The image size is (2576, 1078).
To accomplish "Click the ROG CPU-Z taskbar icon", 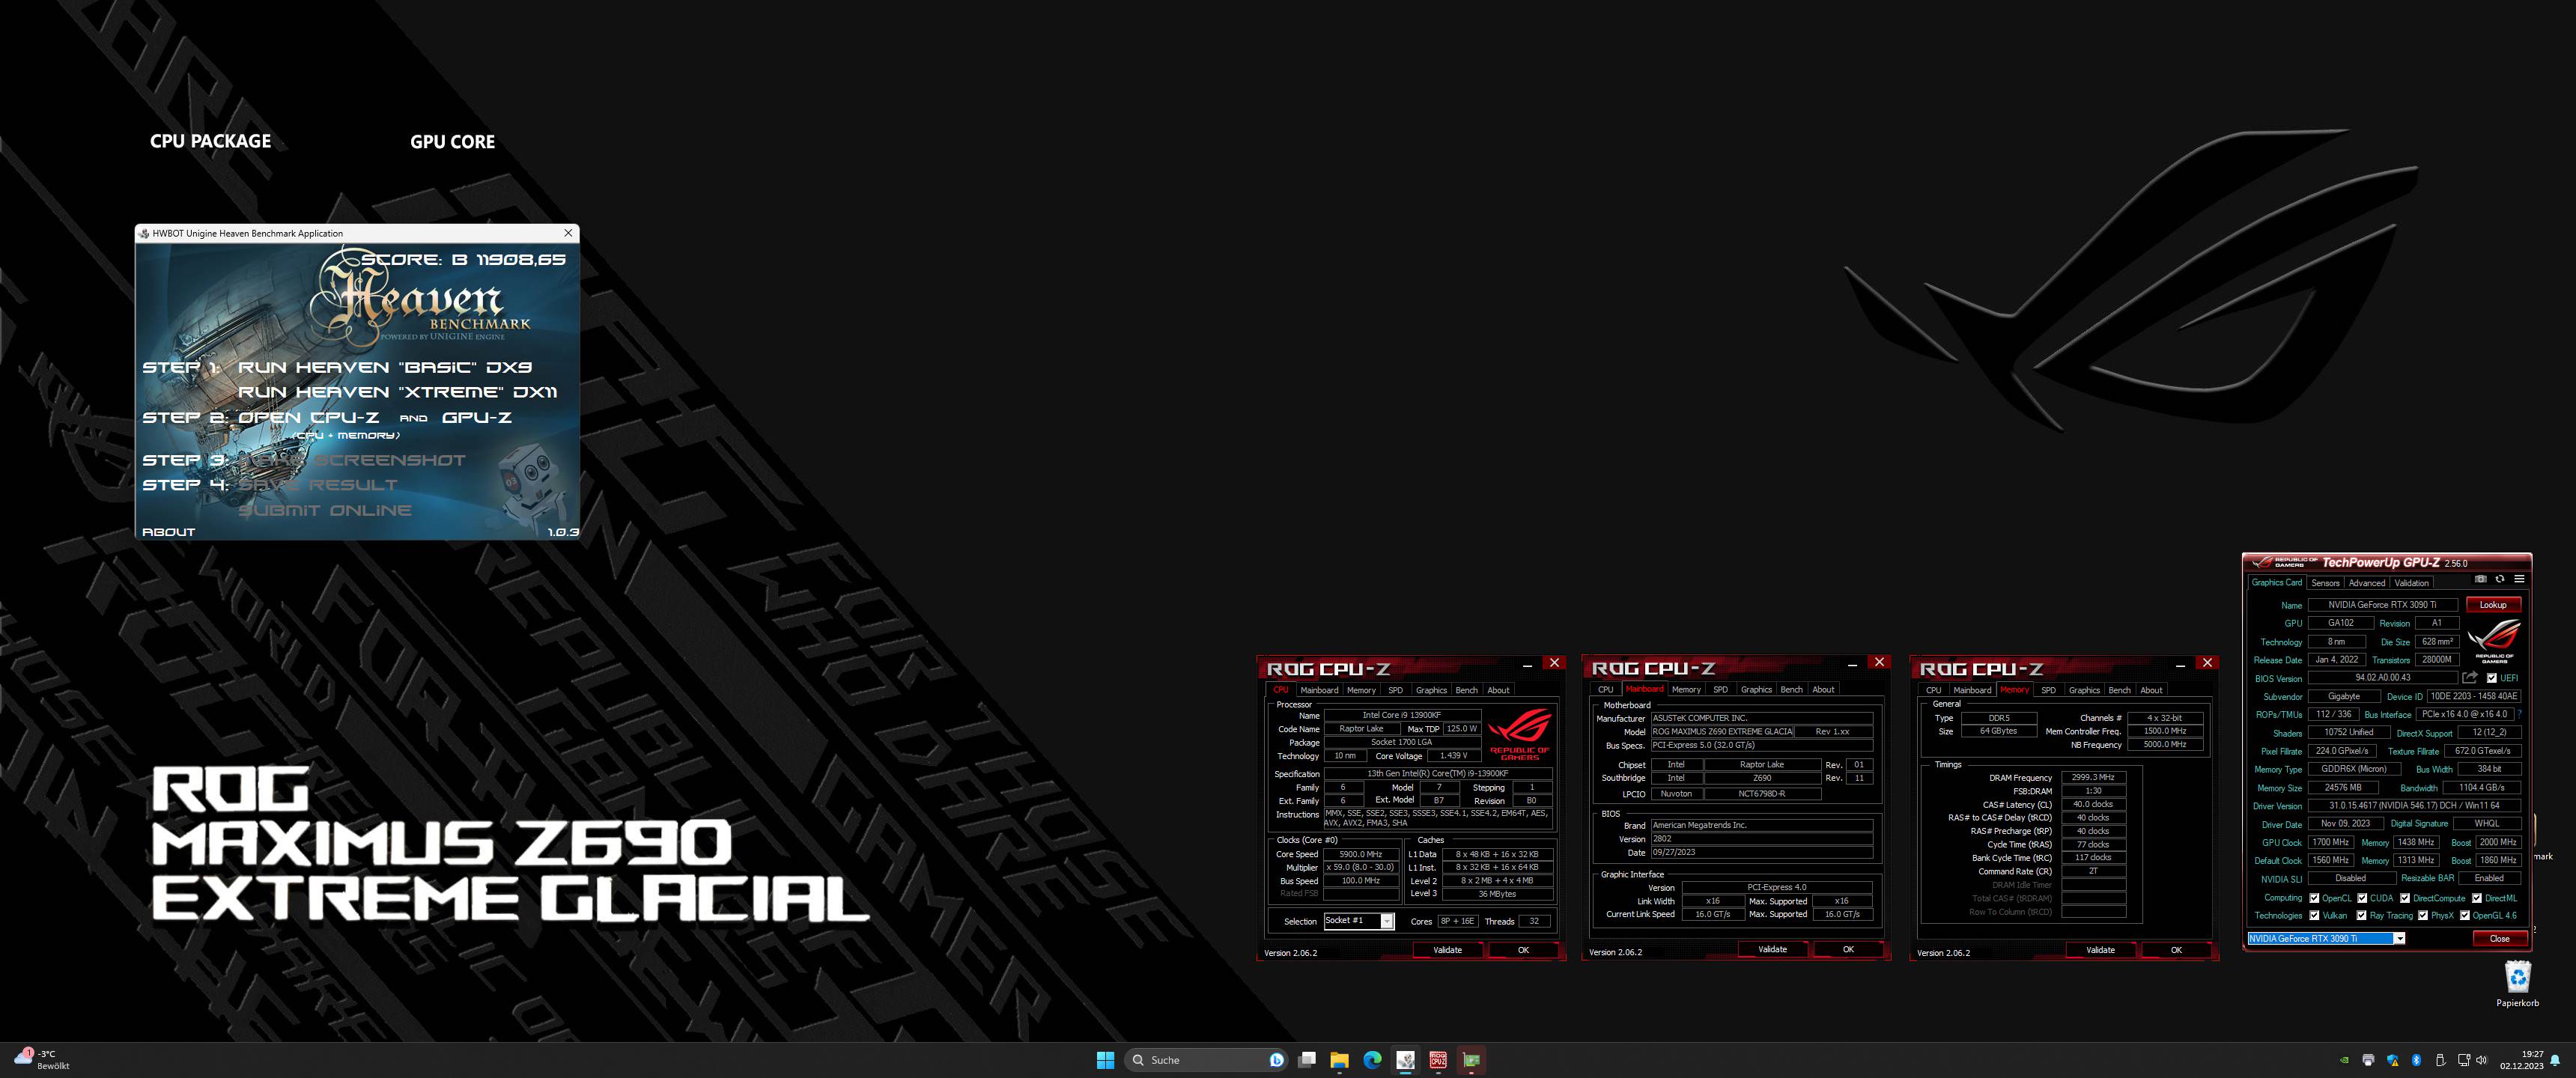I will coord(1438,1060).
